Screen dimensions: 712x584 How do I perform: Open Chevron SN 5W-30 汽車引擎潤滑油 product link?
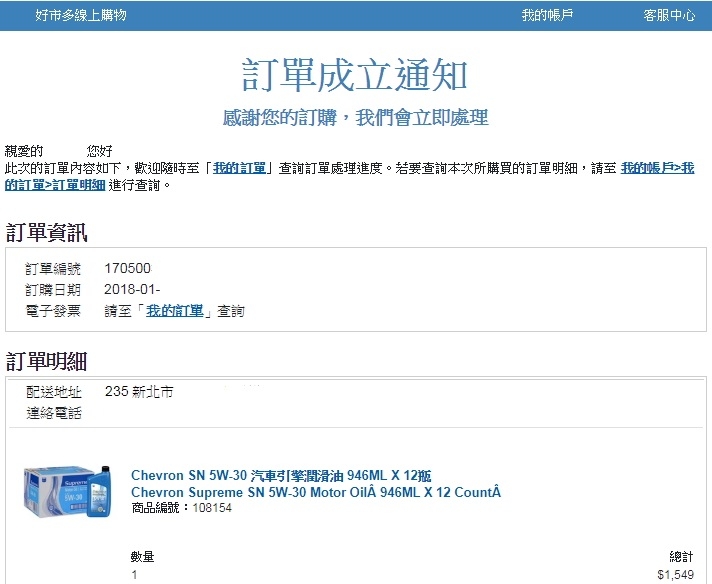click(281, 475)
